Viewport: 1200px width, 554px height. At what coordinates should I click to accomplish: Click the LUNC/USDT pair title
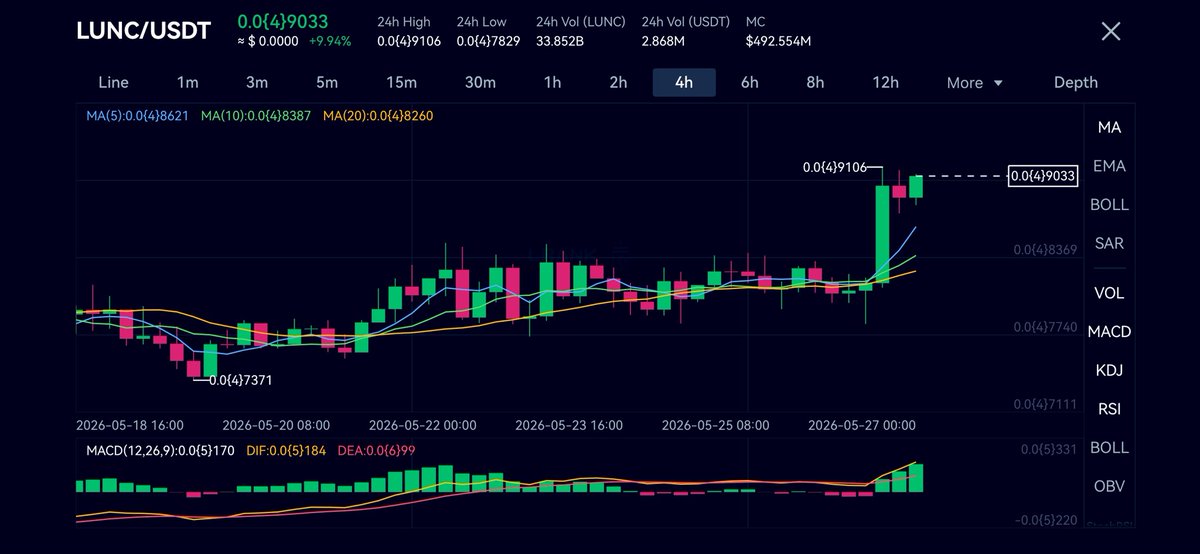(x=143, y=31)
